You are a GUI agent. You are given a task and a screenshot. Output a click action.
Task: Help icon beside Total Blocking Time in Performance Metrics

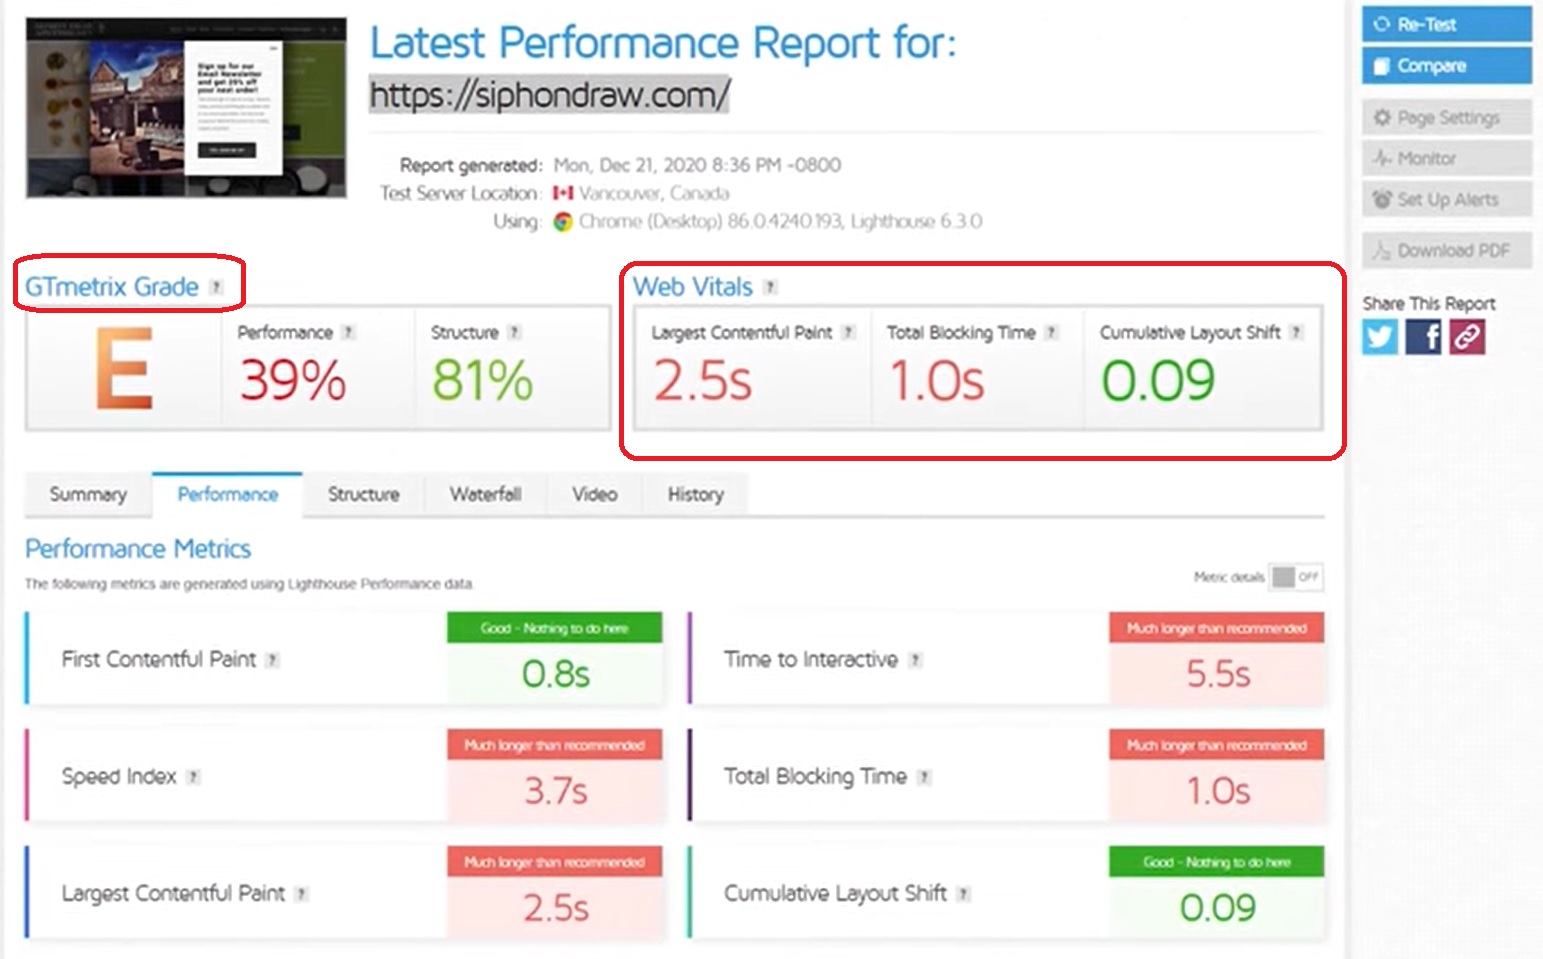[924, 777]
